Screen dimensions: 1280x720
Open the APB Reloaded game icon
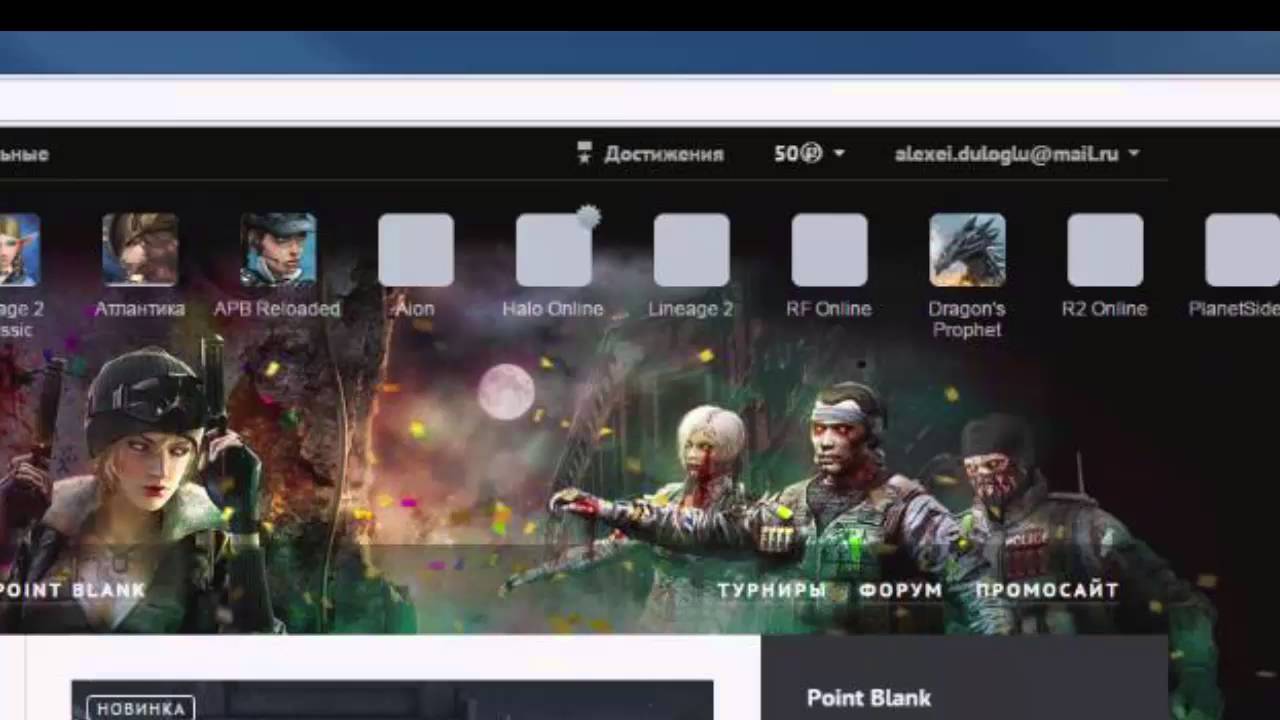tap(278, 250)
